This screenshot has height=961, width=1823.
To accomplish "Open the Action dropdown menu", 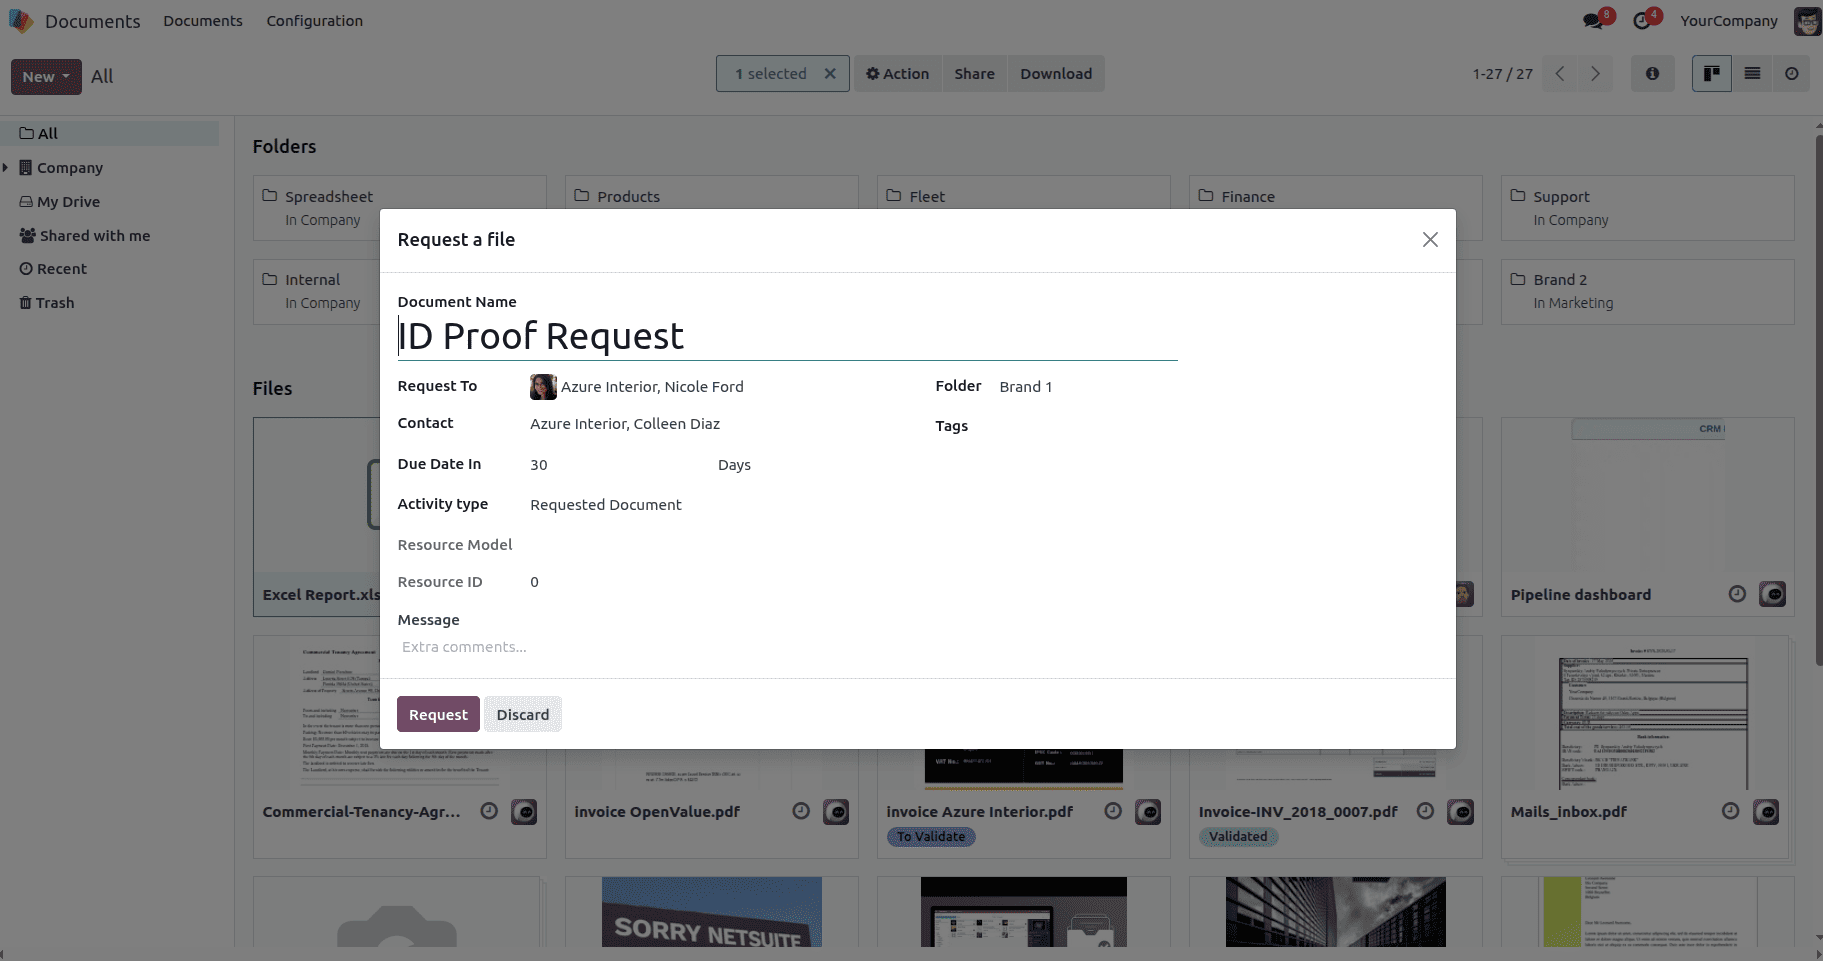I will tap(897, 74).
